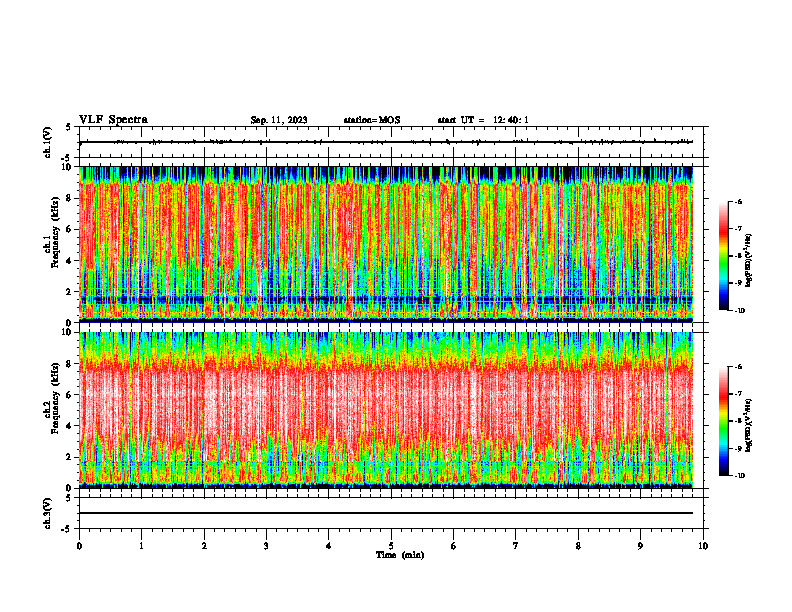Click ch.2 frequency tick label "2"
Image resolution: width=792 pixels, height=612 pixels.
pos(71,457)
